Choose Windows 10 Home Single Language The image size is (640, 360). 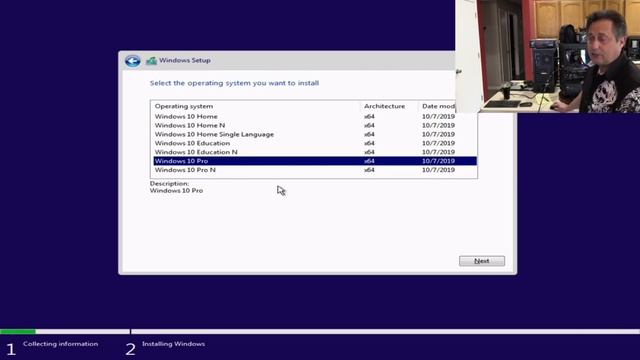315,134
